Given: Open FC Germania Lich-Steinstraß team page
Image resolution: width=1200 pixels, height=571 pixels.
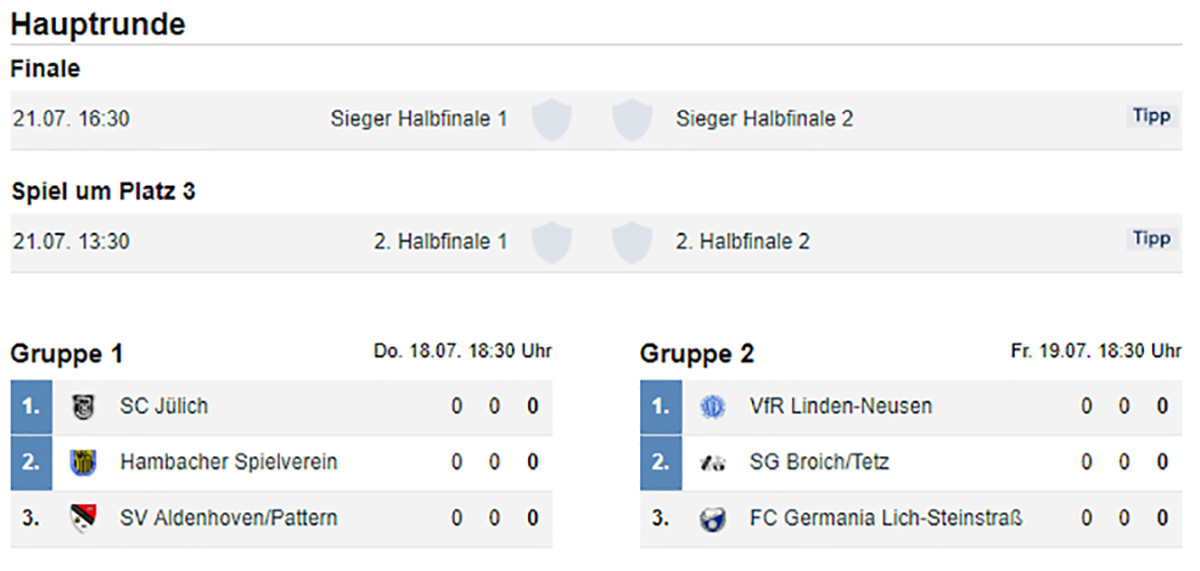Looking at the screenshot, I should click(x=886, y=519).
